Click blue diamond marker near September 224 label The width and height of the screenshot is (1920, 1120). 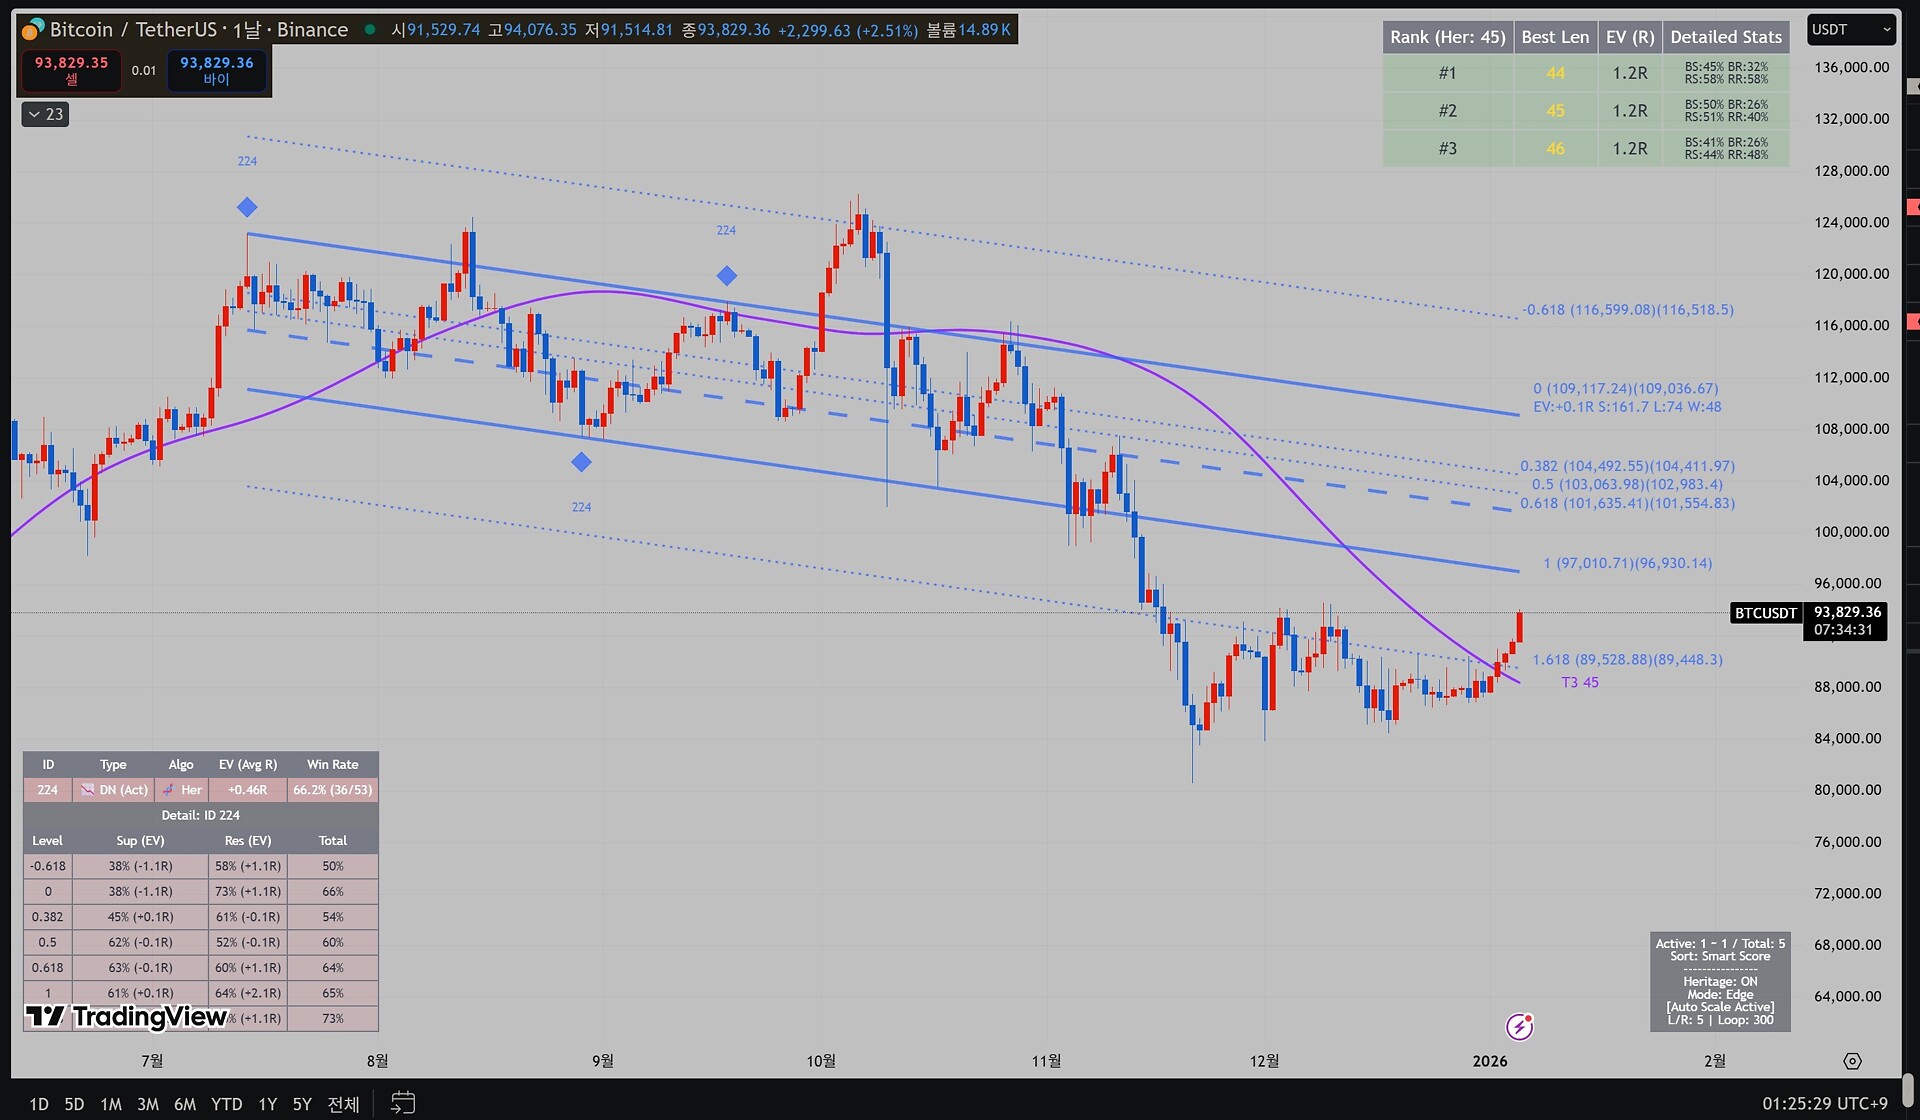click(727, 275)
